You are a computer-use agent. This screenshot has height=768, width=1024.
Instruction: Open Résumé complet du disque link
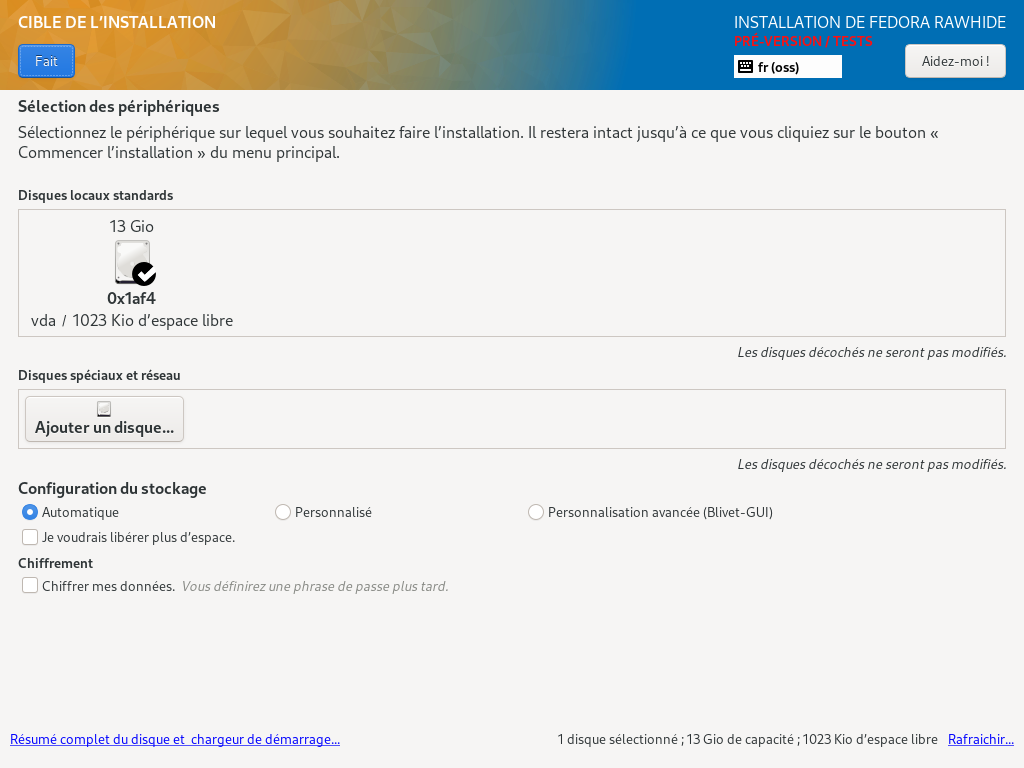[x=175, y=739]
